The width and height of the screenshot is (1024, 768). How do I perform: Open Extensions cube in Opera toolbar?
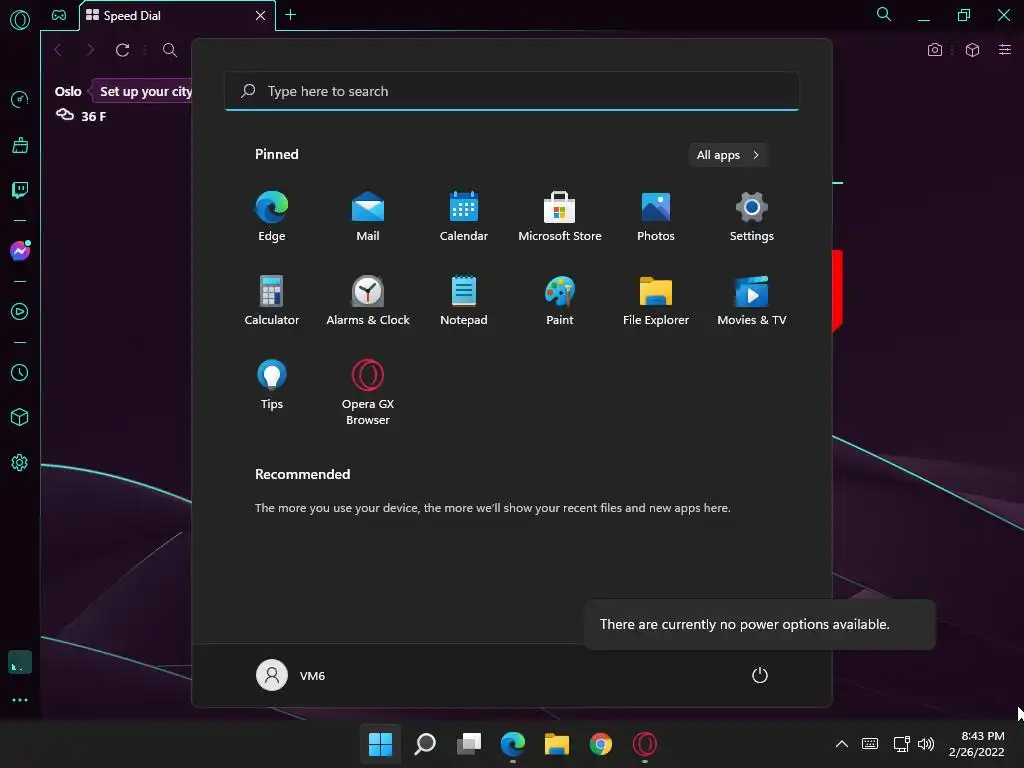click(972, 50)
